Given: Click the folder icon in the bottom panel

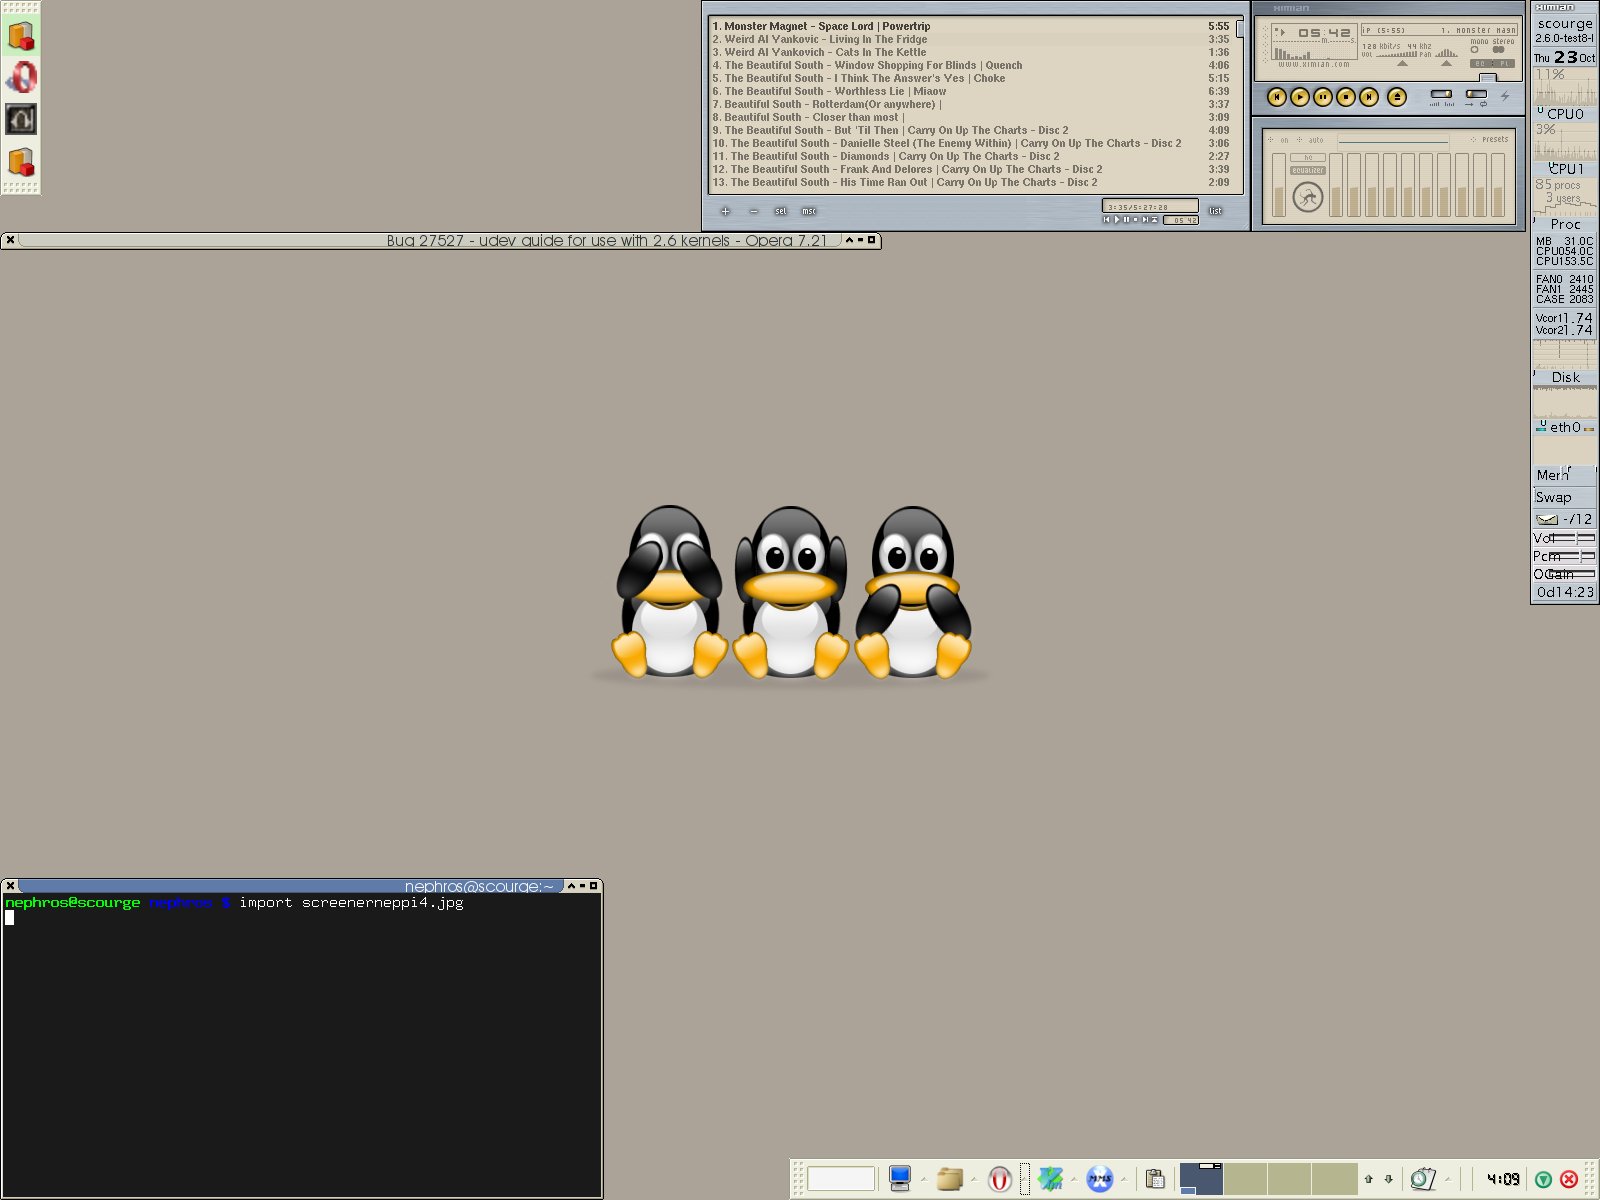Looking at the screenshot, I should tap(949, 1179).
